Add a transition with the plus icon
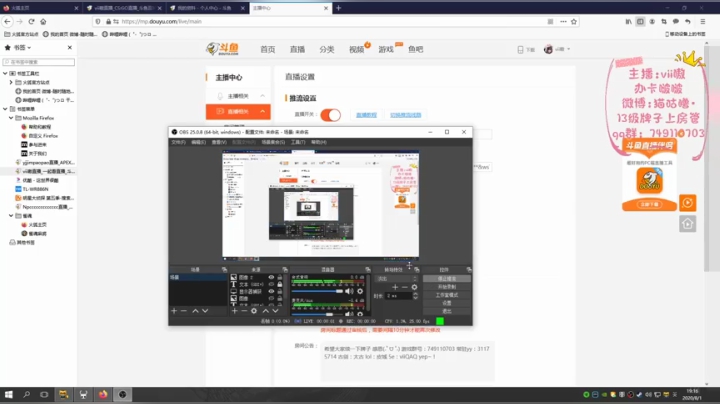 [395, 287]
